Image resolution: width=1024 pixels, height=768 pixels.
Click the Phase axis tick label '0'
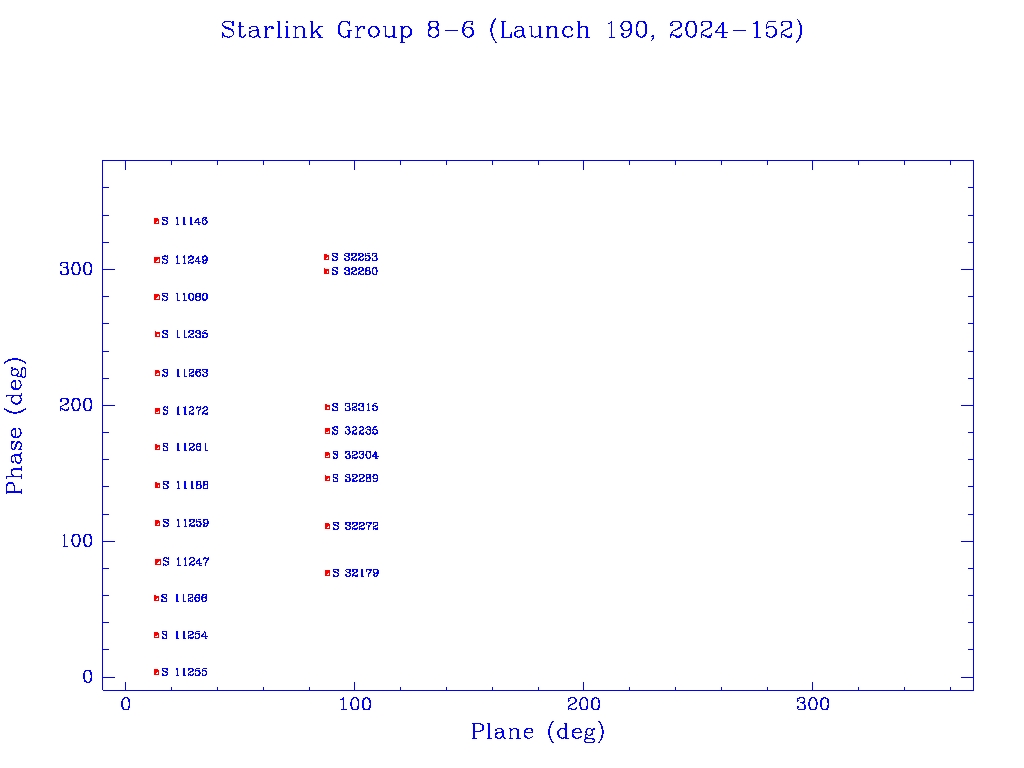[88, 677]
